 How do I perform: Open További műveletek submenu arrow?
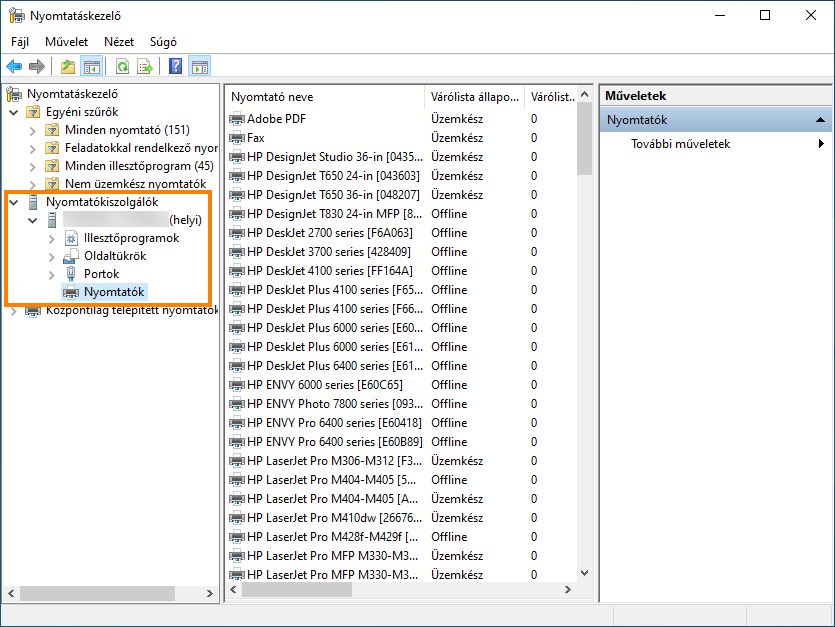point(821,143)
